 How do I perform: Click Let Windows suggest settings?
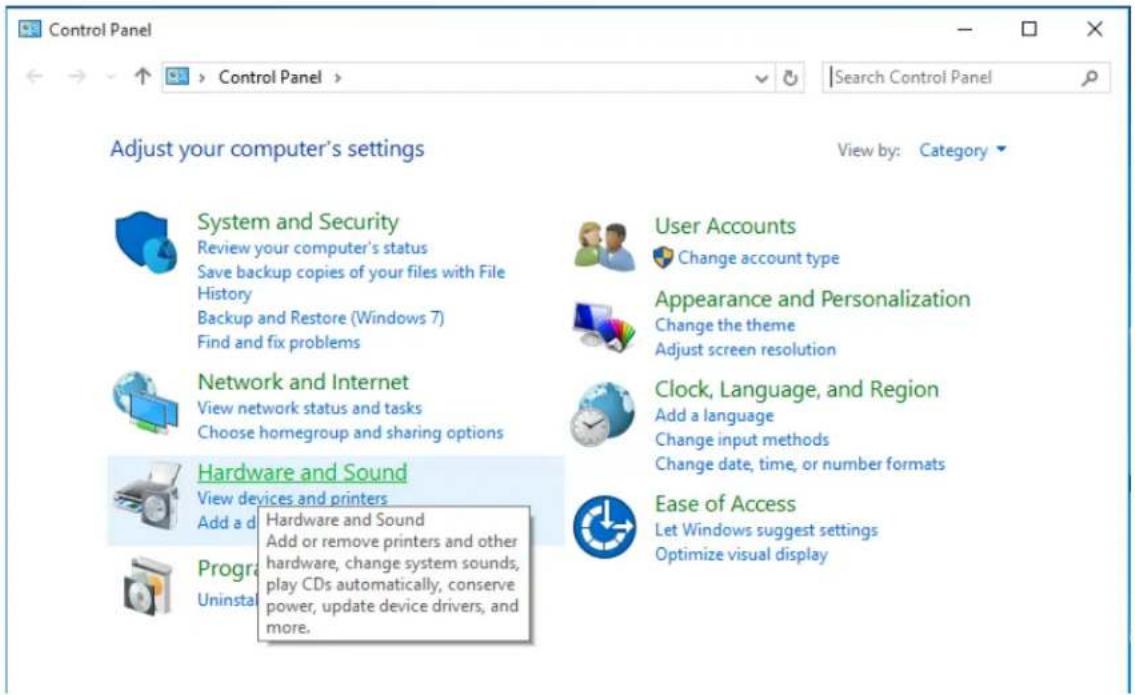click(x=766, y=531)
